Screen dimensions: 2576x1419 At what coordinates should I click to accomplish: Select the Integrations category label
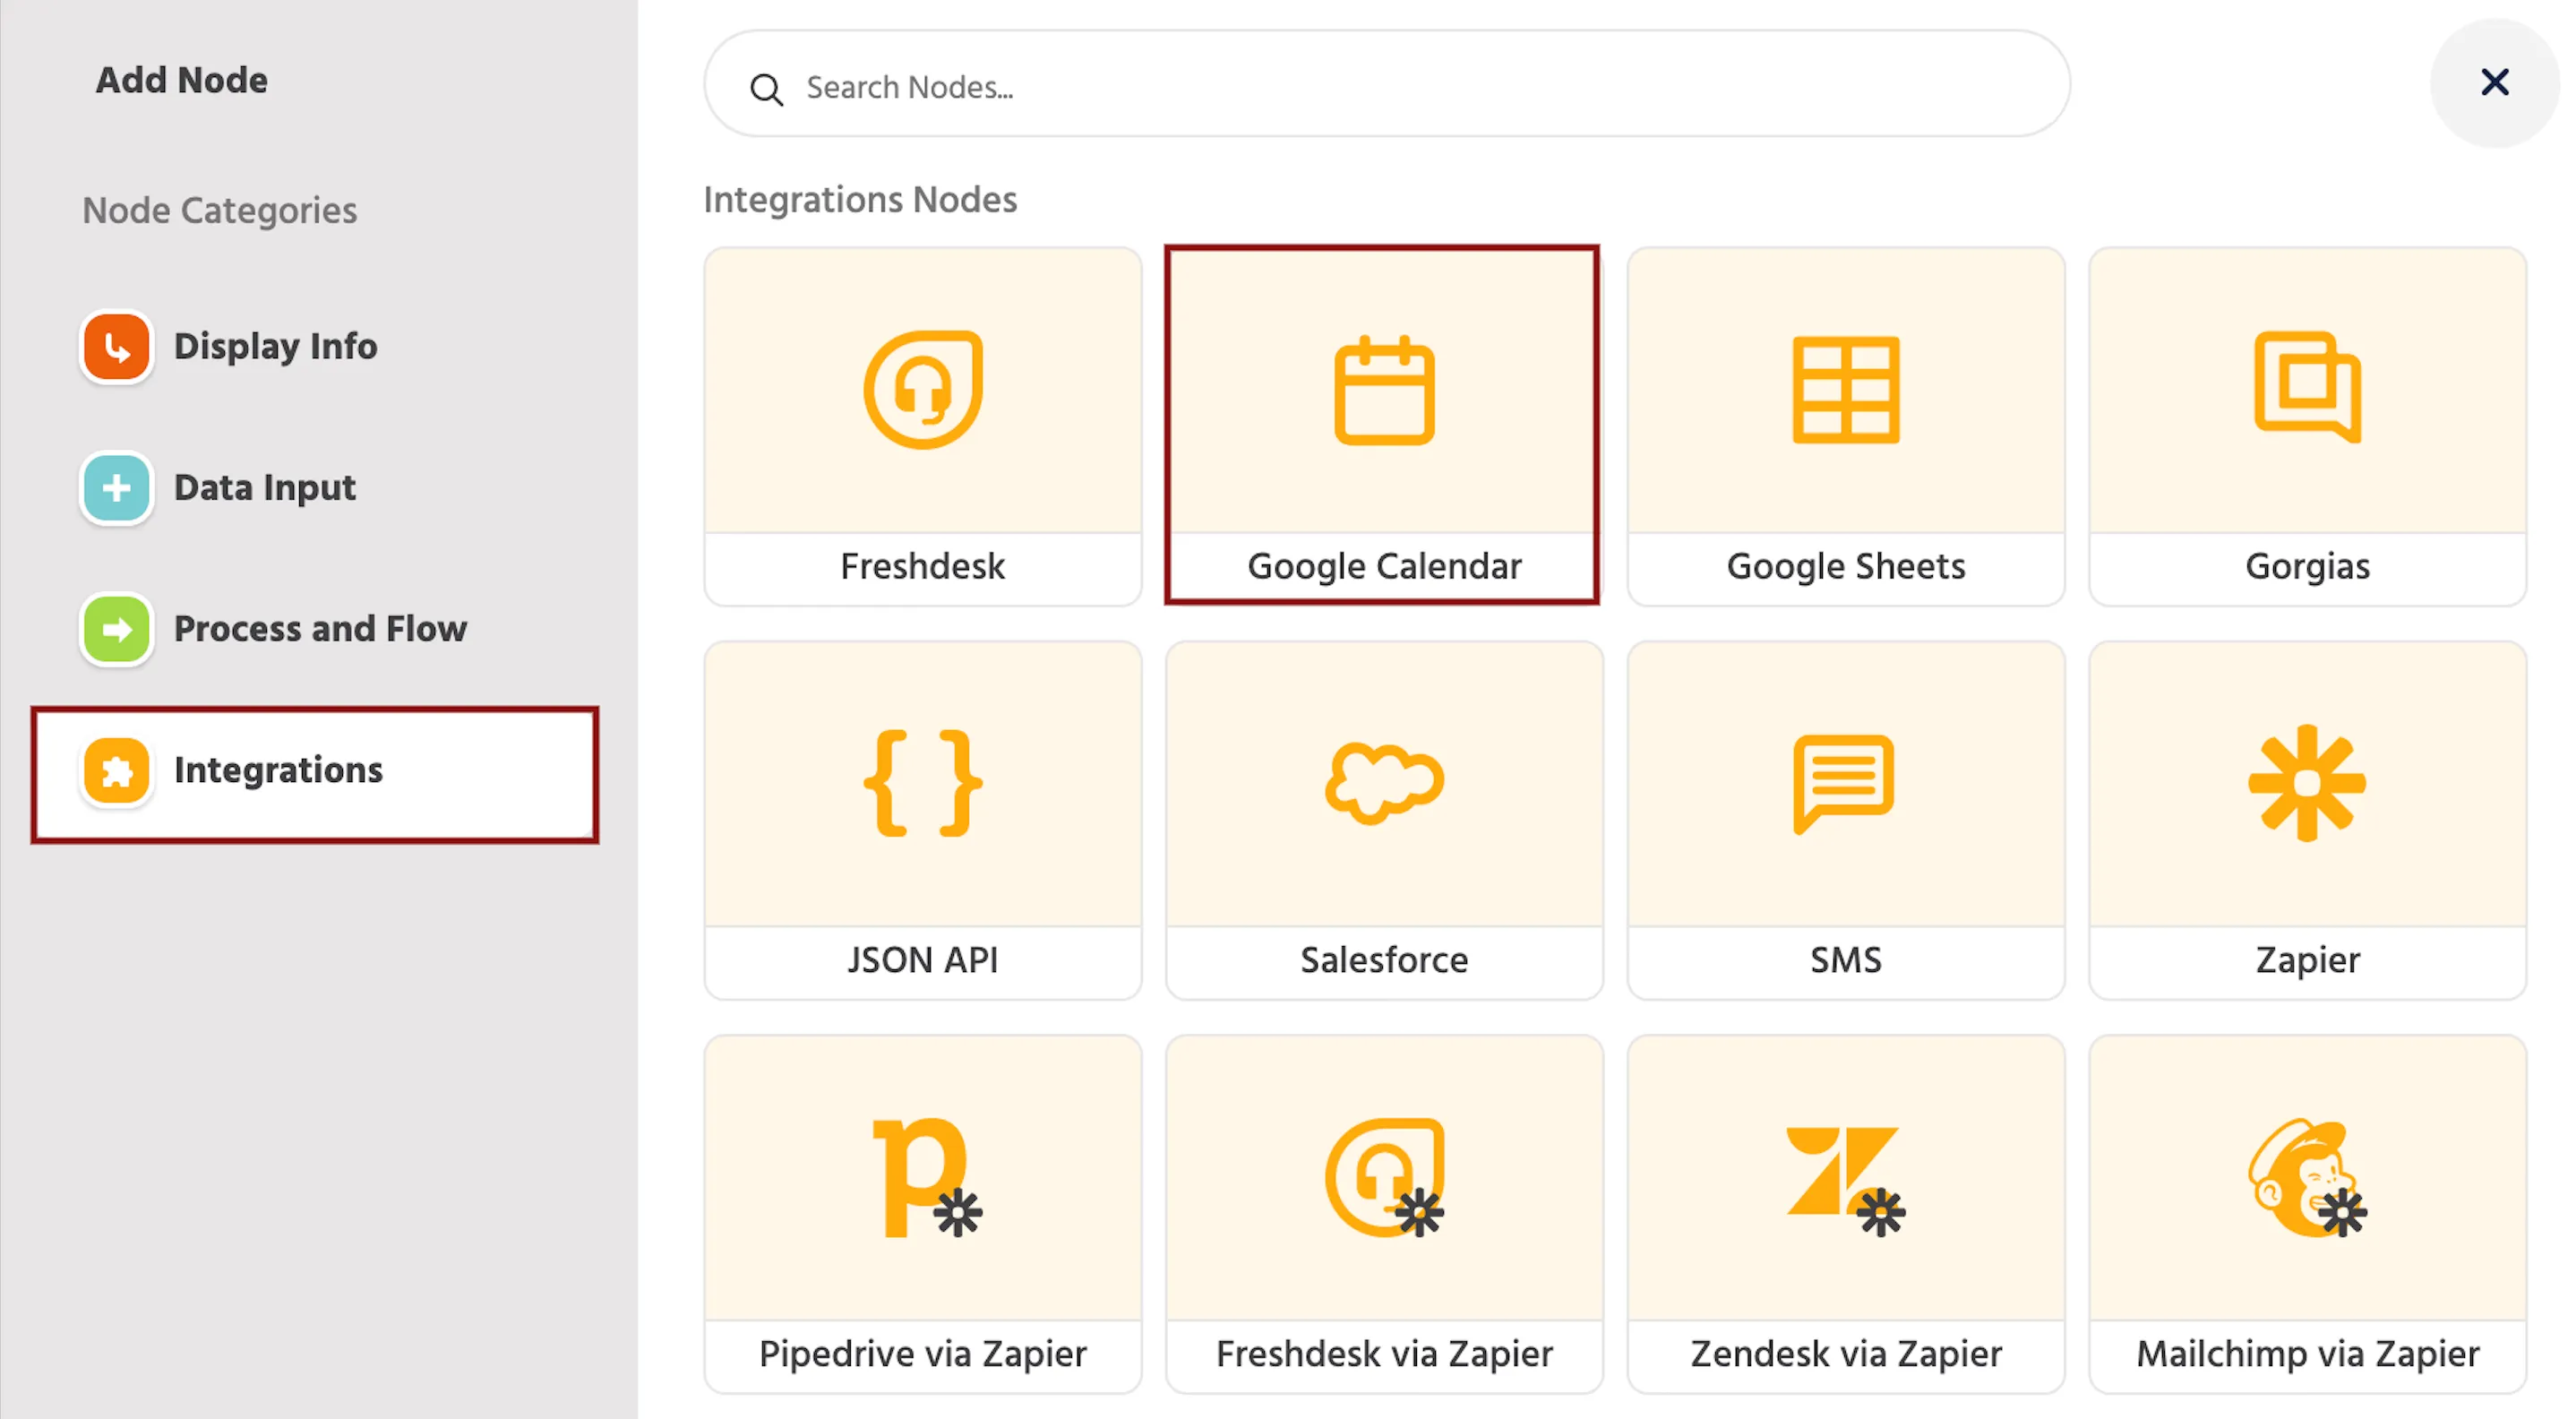pos(278,770)
